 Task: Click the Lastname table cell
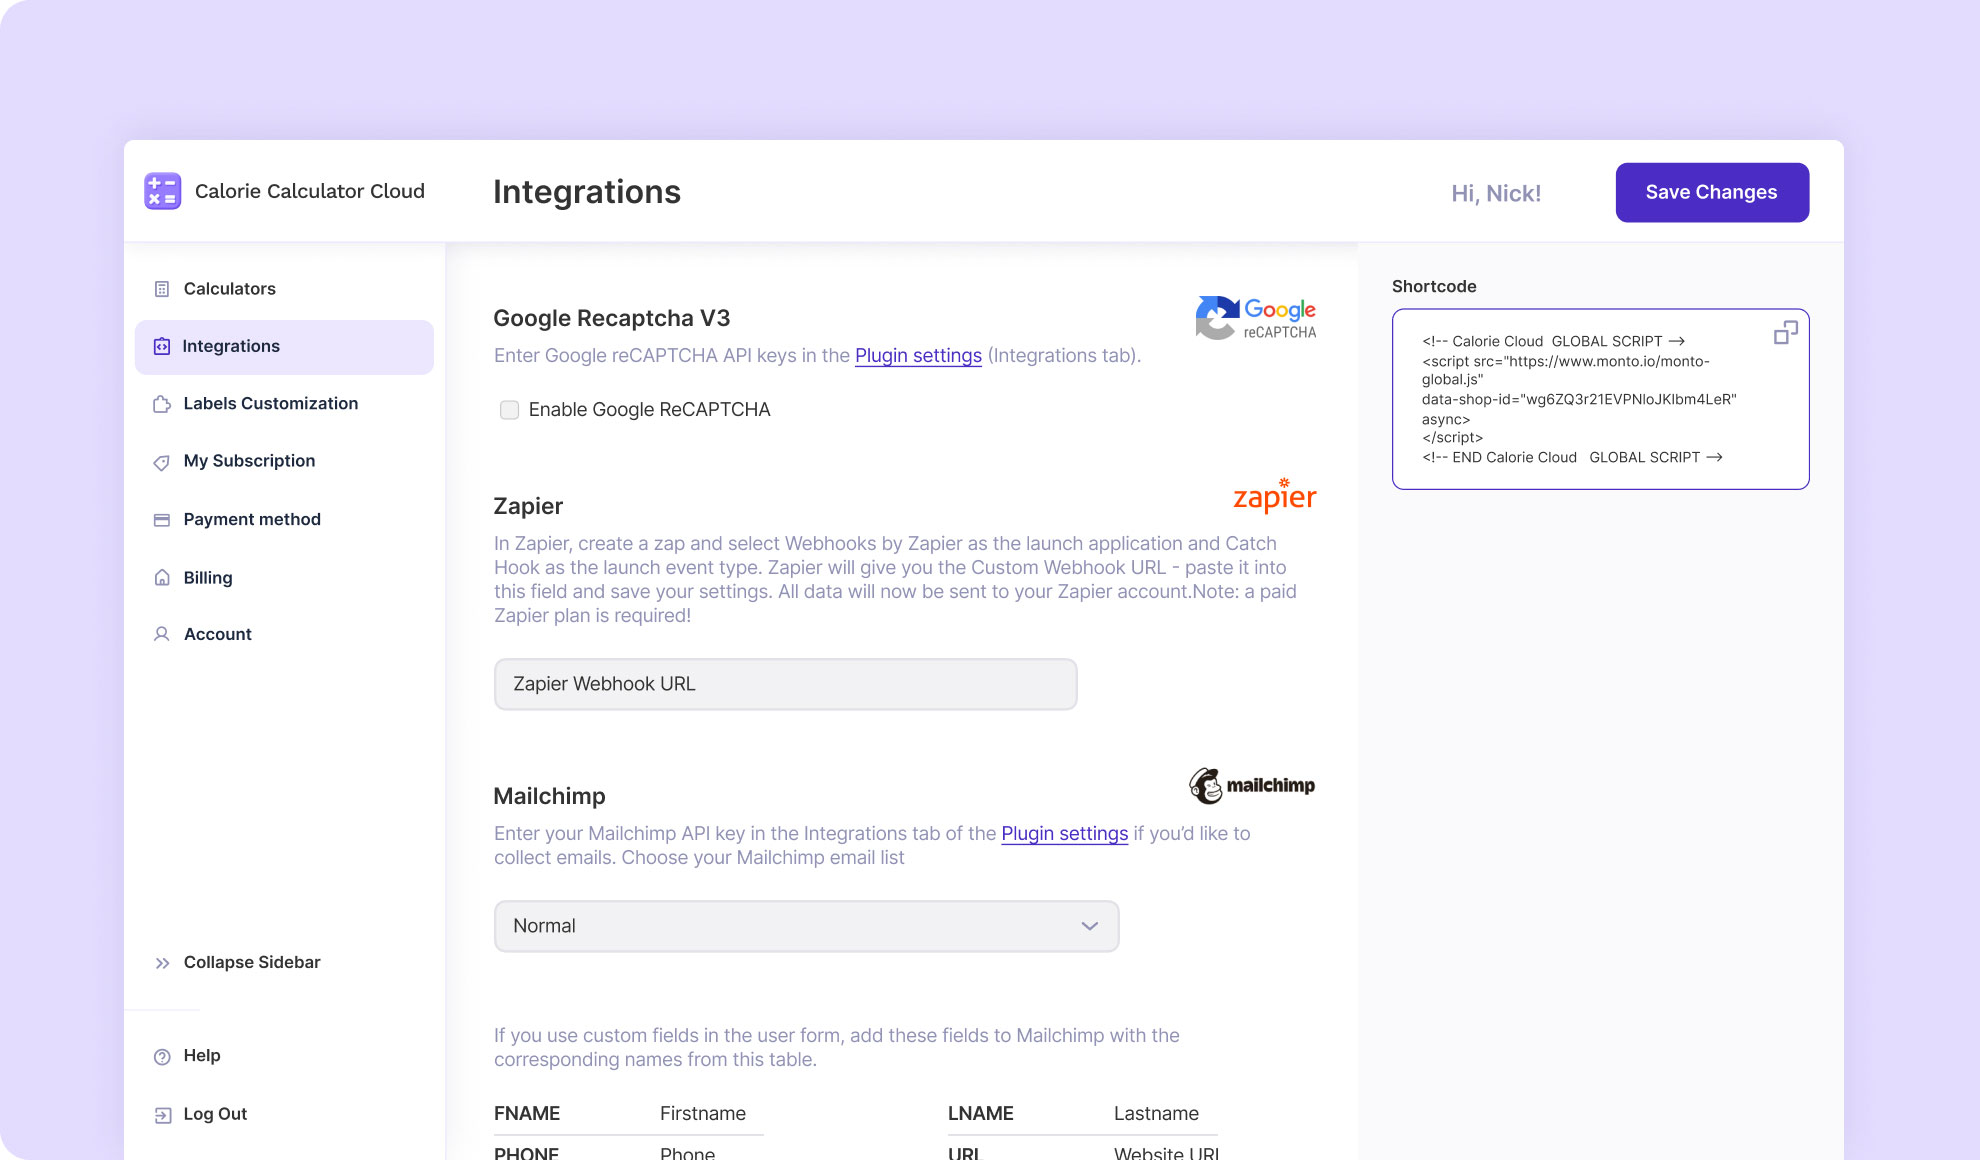coord(1156,1113)
